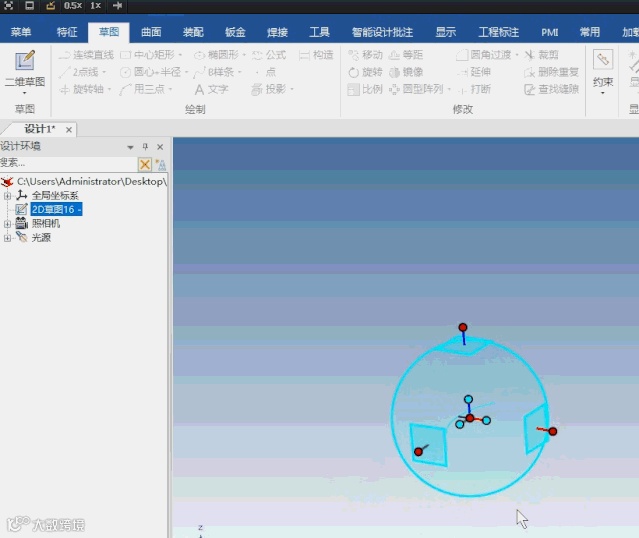Select the 设计1* document tab
Screen dimensions: 639x538
39,129
